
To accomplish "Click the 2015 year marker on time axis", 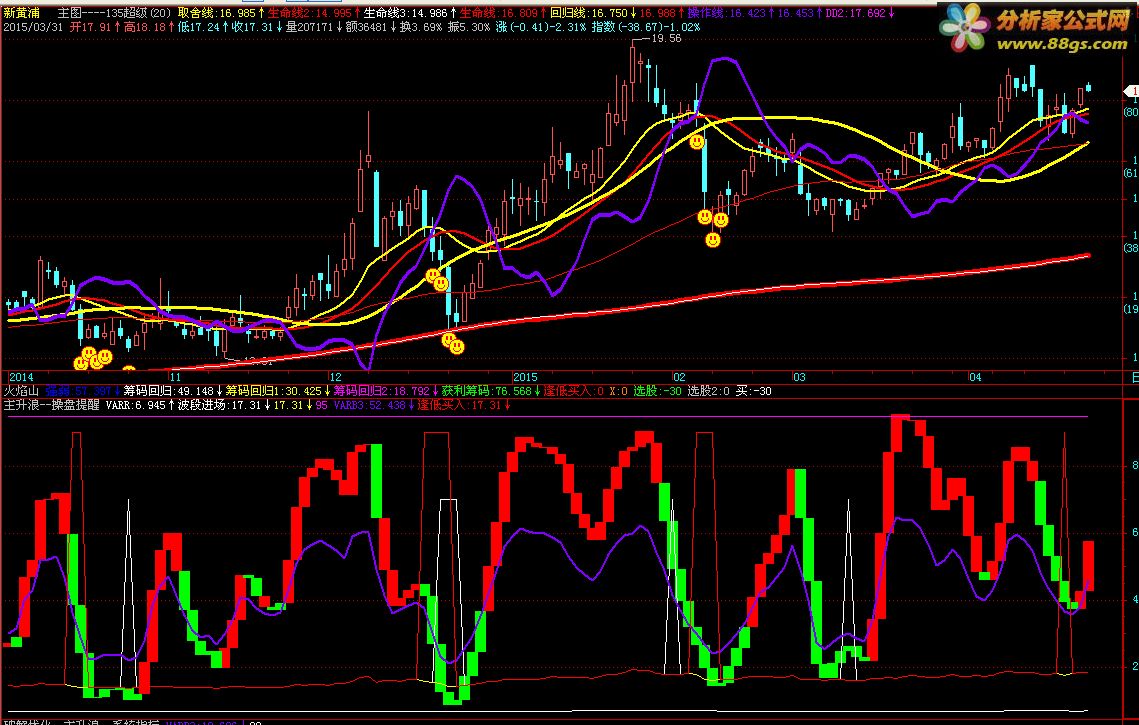I will coord(525,377).
